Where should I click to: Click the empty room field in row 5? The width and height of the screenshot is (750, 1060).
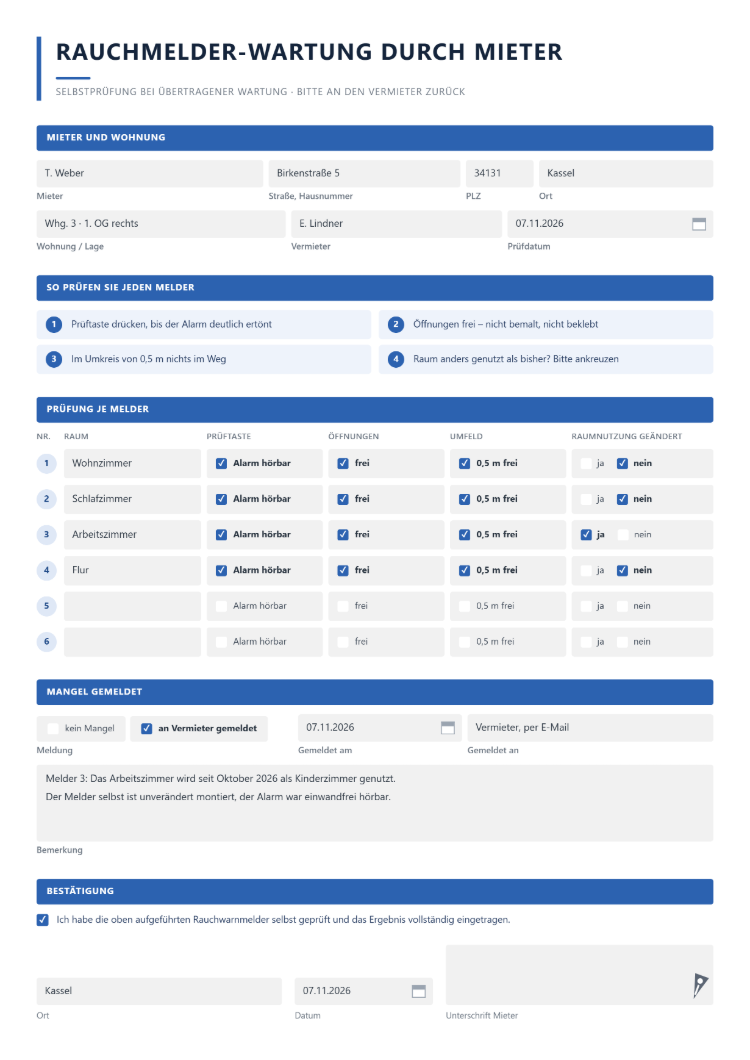pos(133,606)
